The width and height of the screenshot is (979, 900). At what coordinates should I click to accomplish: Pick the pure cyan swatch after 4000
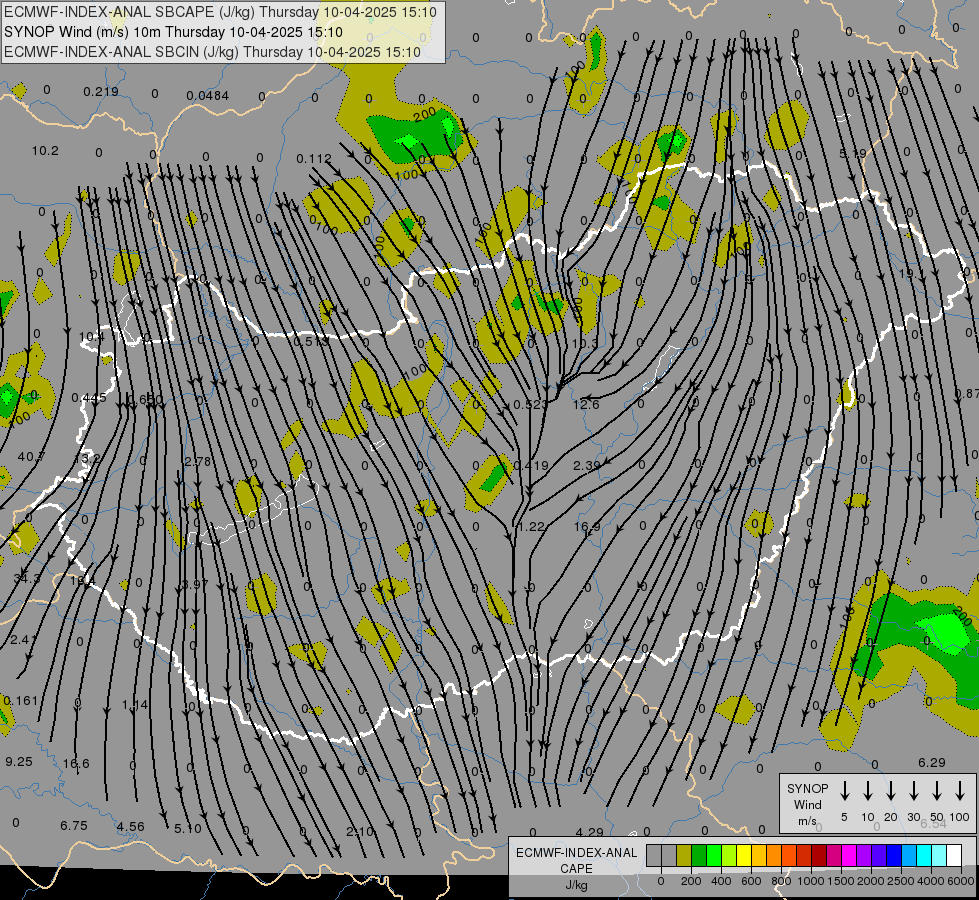click(923, 856)
